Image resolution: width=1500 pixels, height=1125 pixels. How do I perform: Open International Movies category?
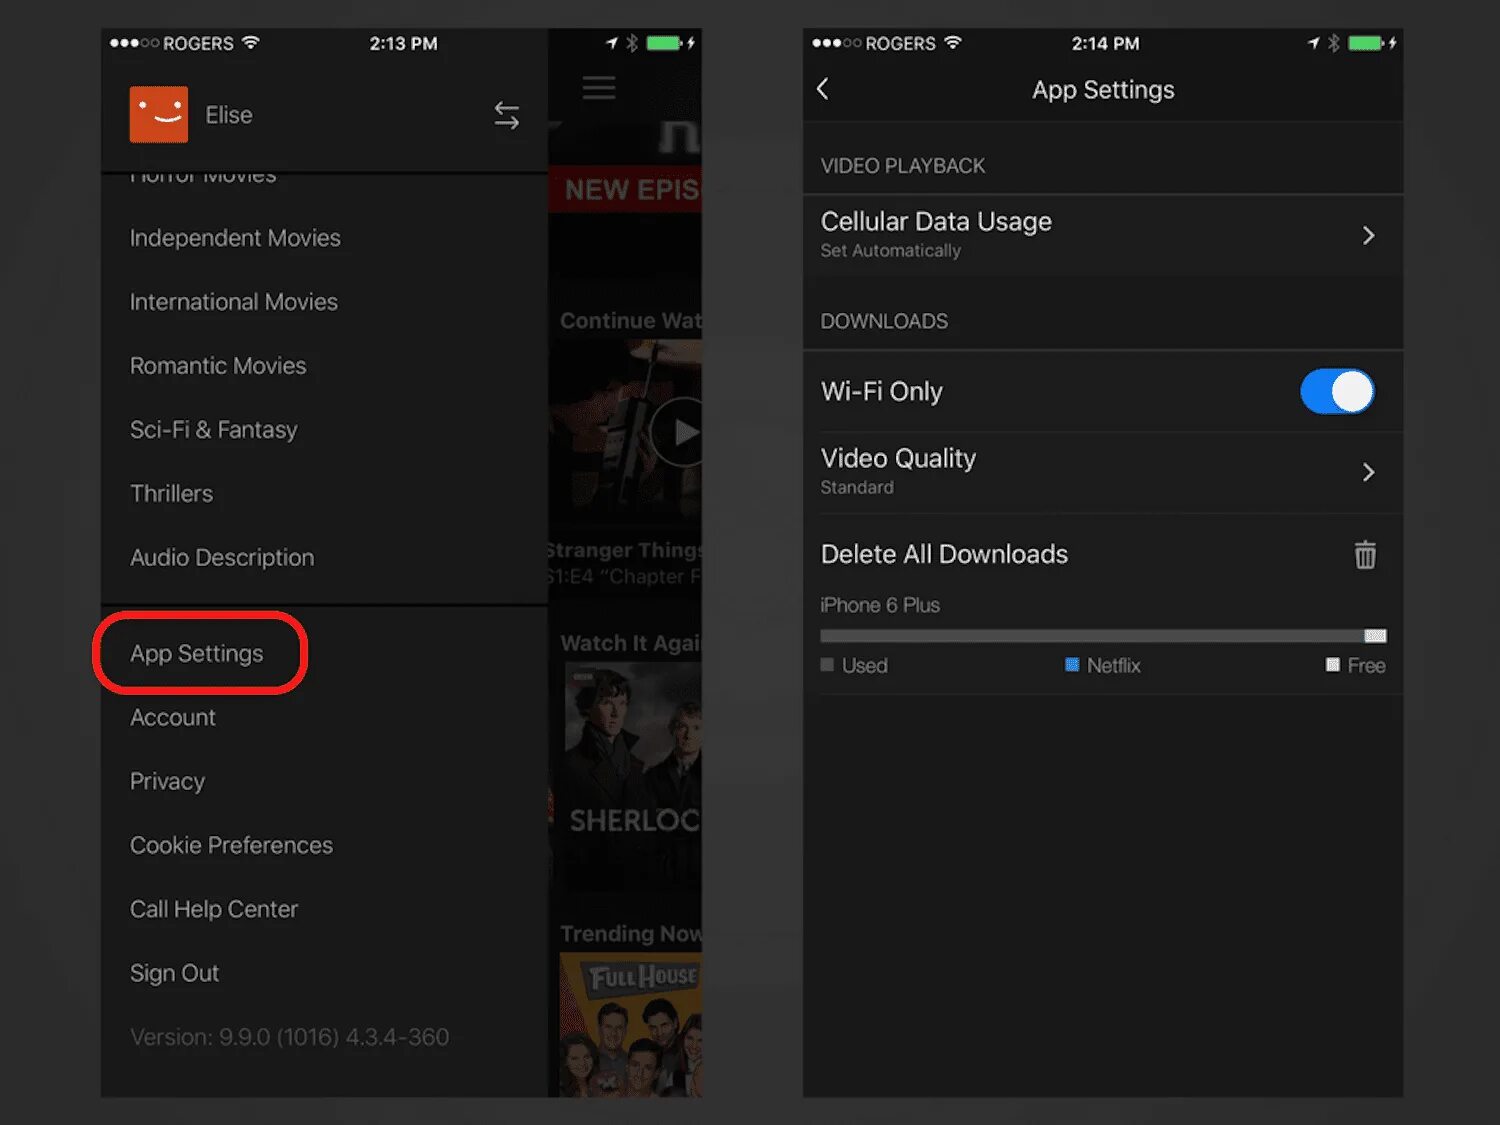pyautogui.click(x=234, y=302)
